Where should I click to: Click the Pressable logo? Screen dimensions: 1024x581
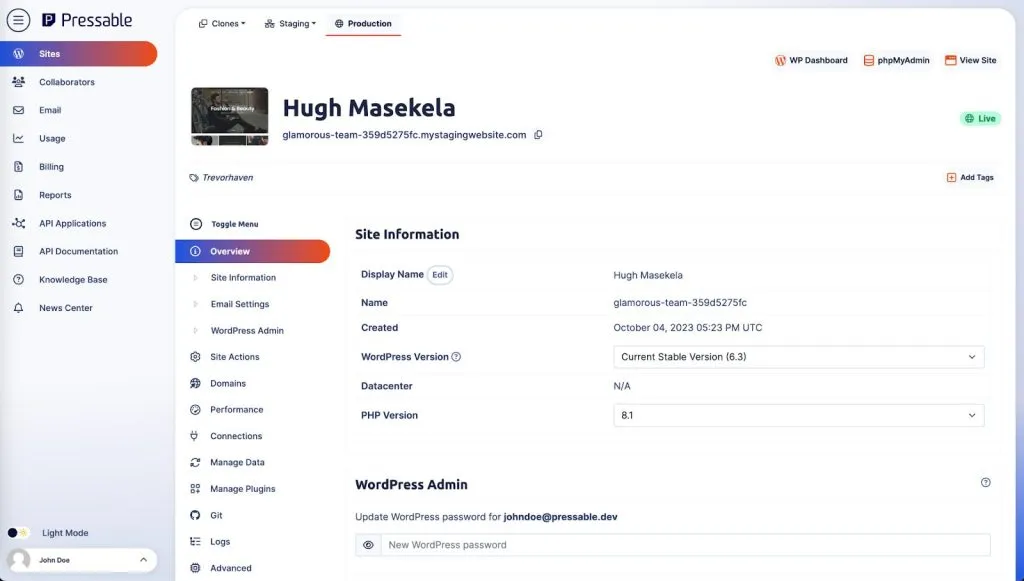point(87,20)
